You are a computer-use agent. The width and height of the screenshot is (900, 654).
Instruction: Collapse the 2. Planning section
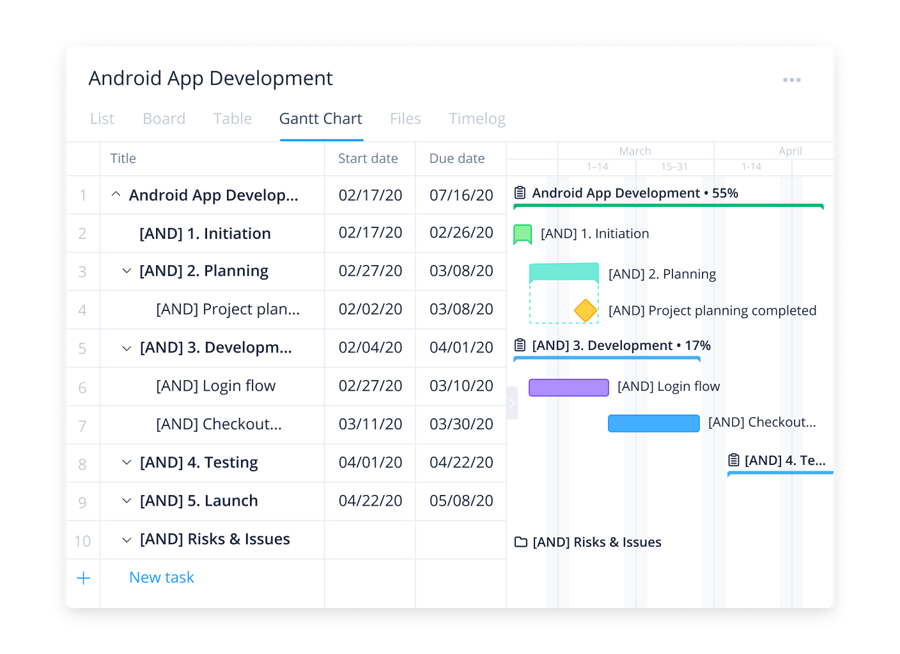[126, 271]
